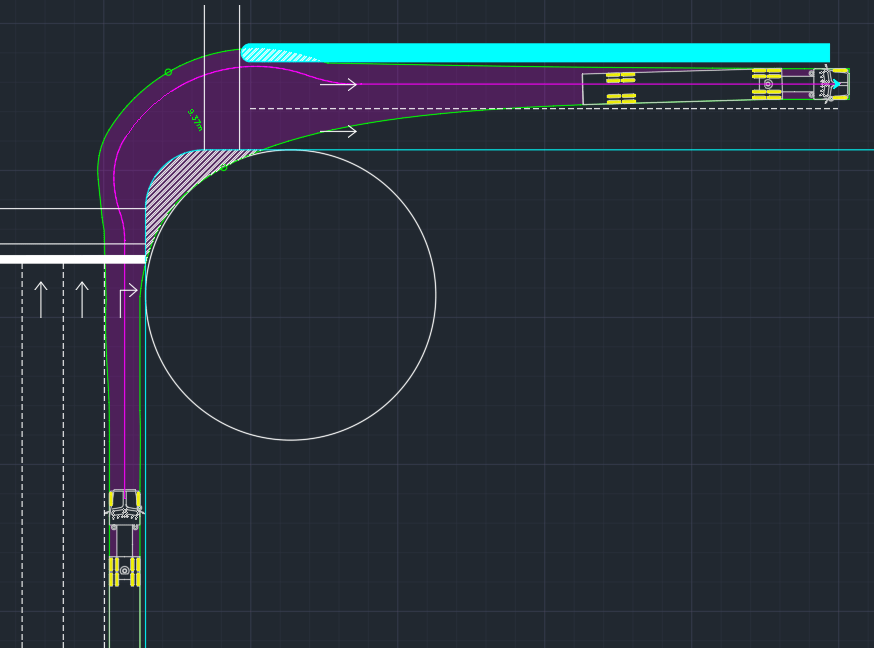Screen dimensions: 874x648
Task: Click the truck cab at the bottom start position
Action: [x=124, y=508]
